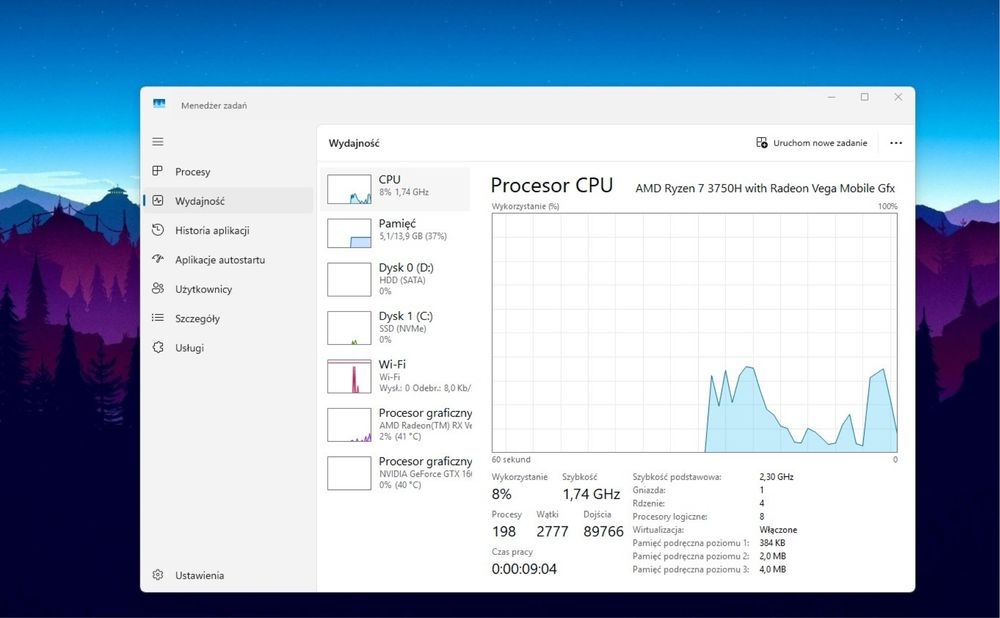Screen dimensions: 1000x618
Task: Select the Pamięć mini graph thumbnail
Action: [349, 233]
